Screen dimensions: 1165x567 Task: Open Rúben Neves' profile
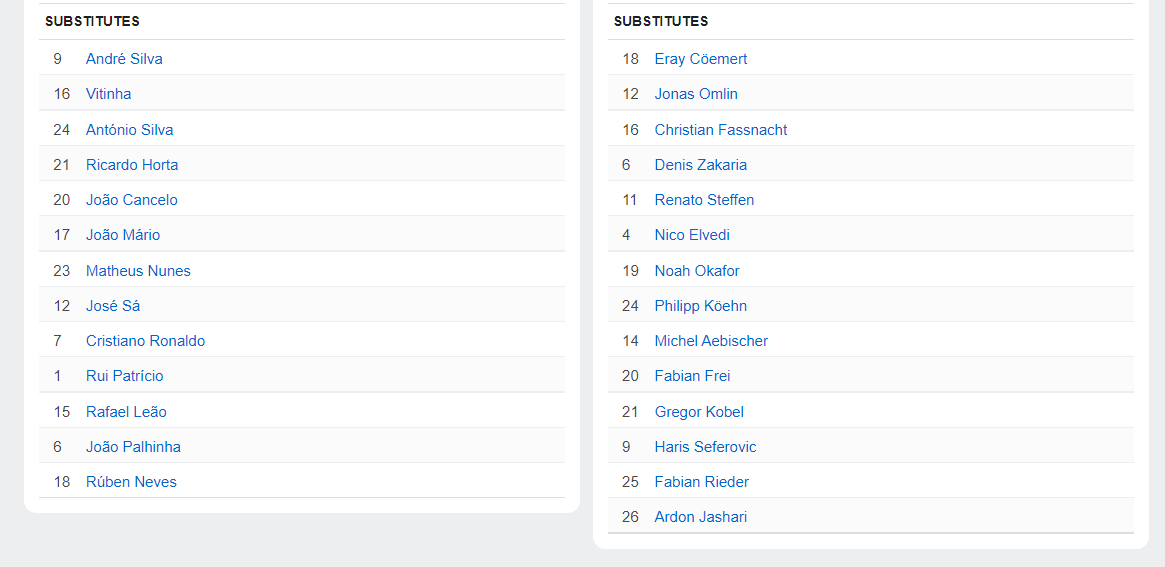(131, 482)
